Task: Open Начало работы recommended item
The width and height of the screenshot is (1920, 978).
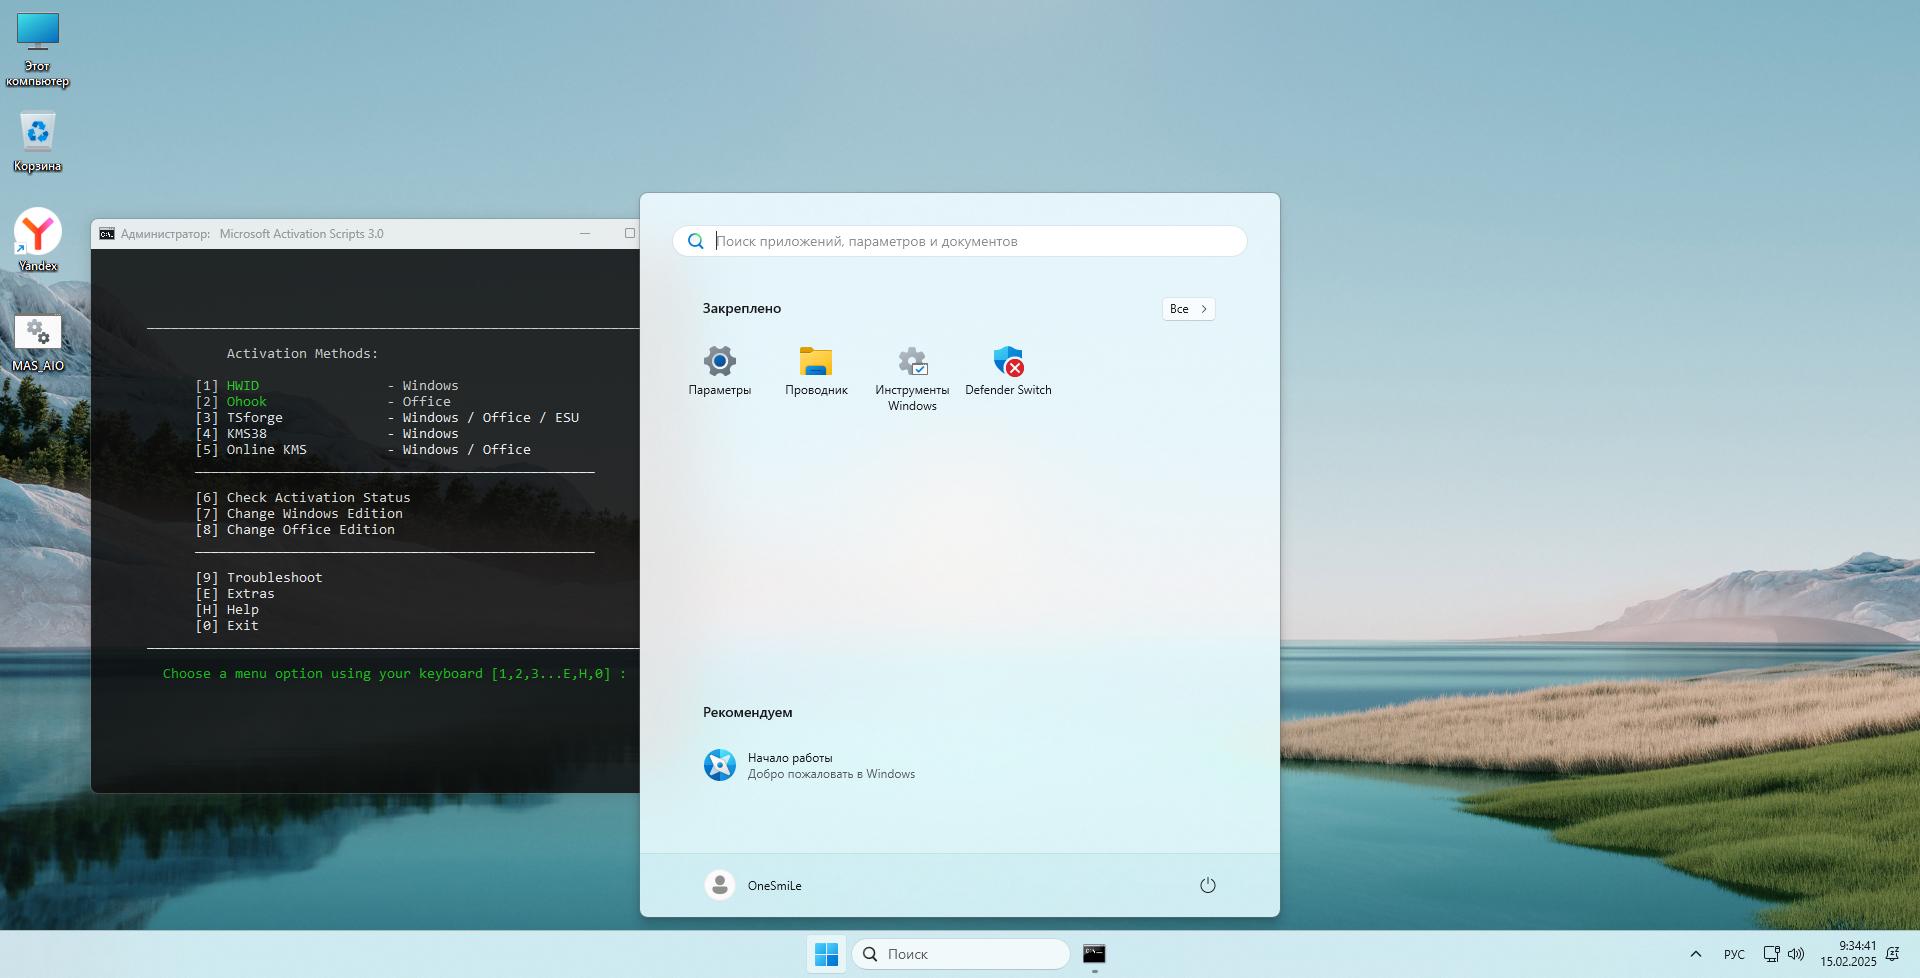Action: [808, 765]
